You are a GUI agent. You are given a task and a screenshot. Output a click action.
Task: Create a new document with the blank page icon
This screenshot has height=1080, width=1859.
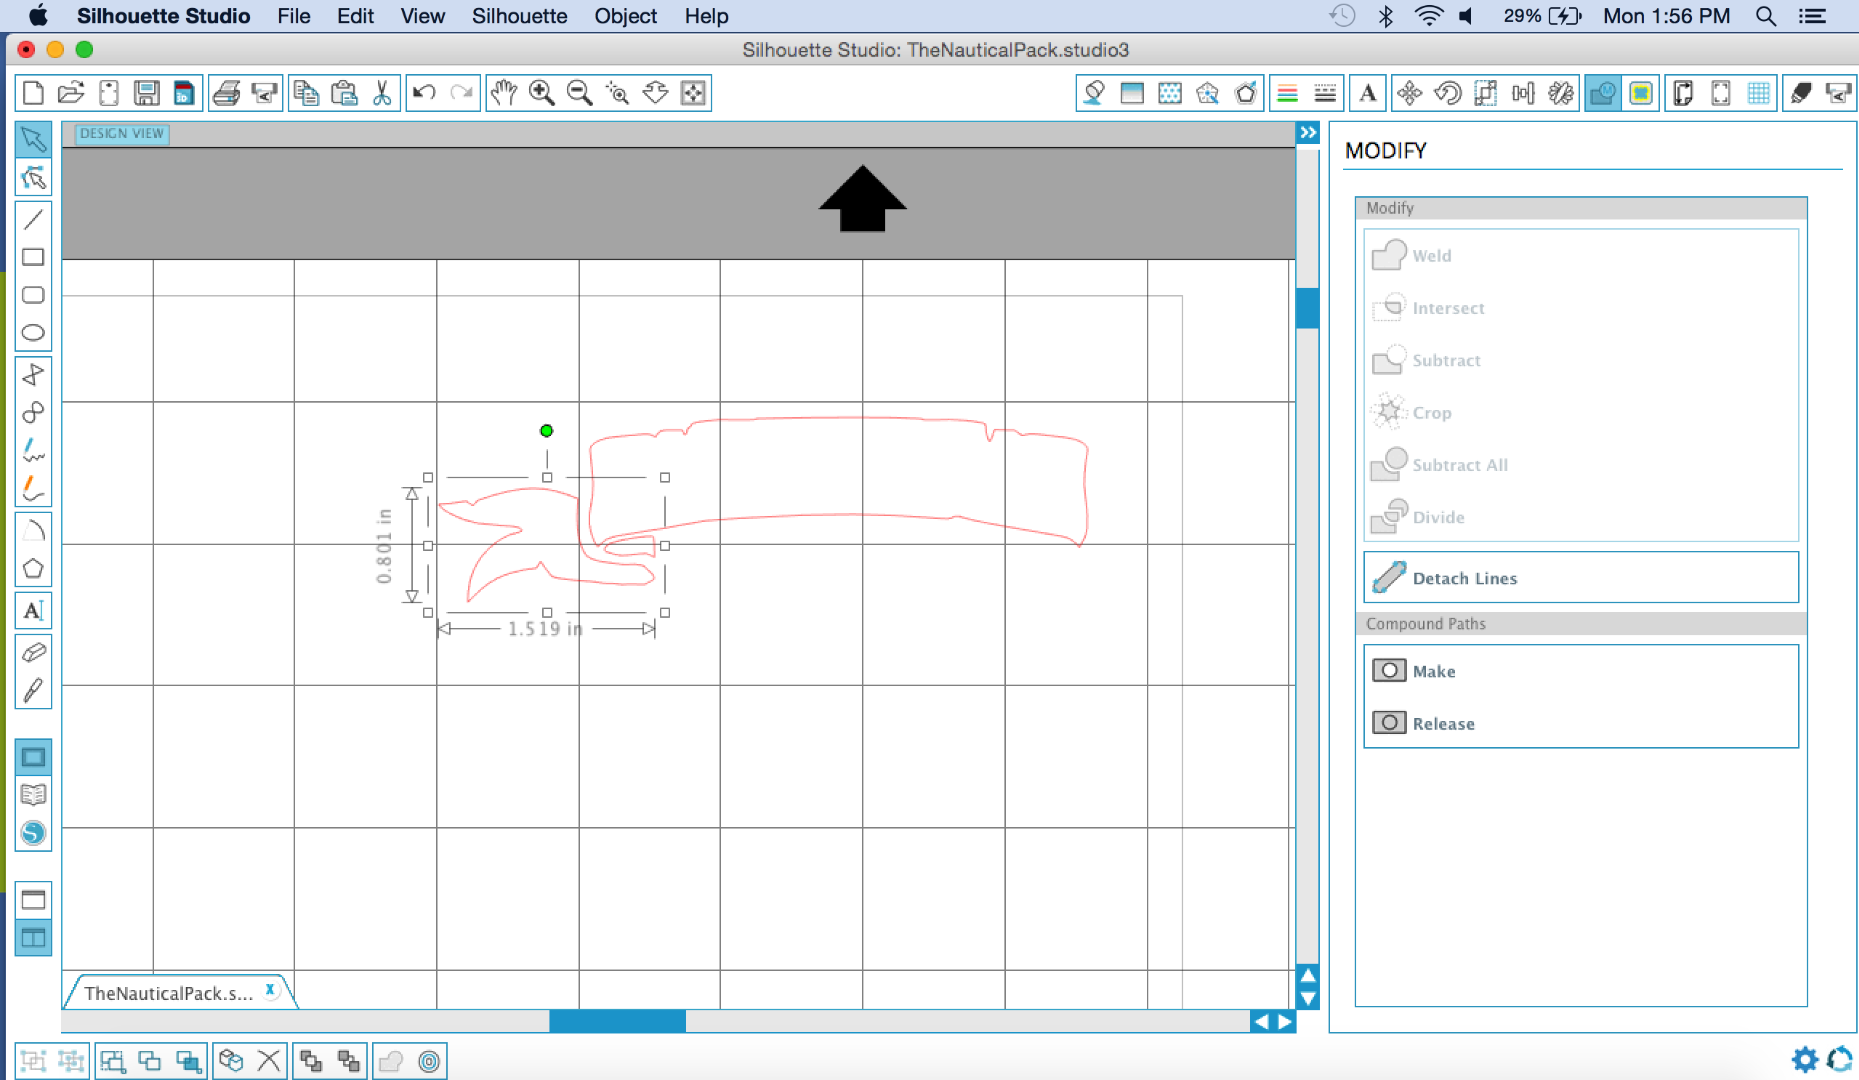33,93
